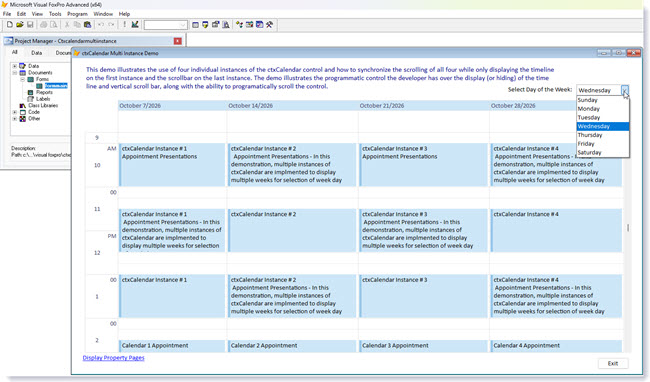Open the Command Window toolbar icon
Image resolution: width=650 pixels, height=382 pixels.
195,25
